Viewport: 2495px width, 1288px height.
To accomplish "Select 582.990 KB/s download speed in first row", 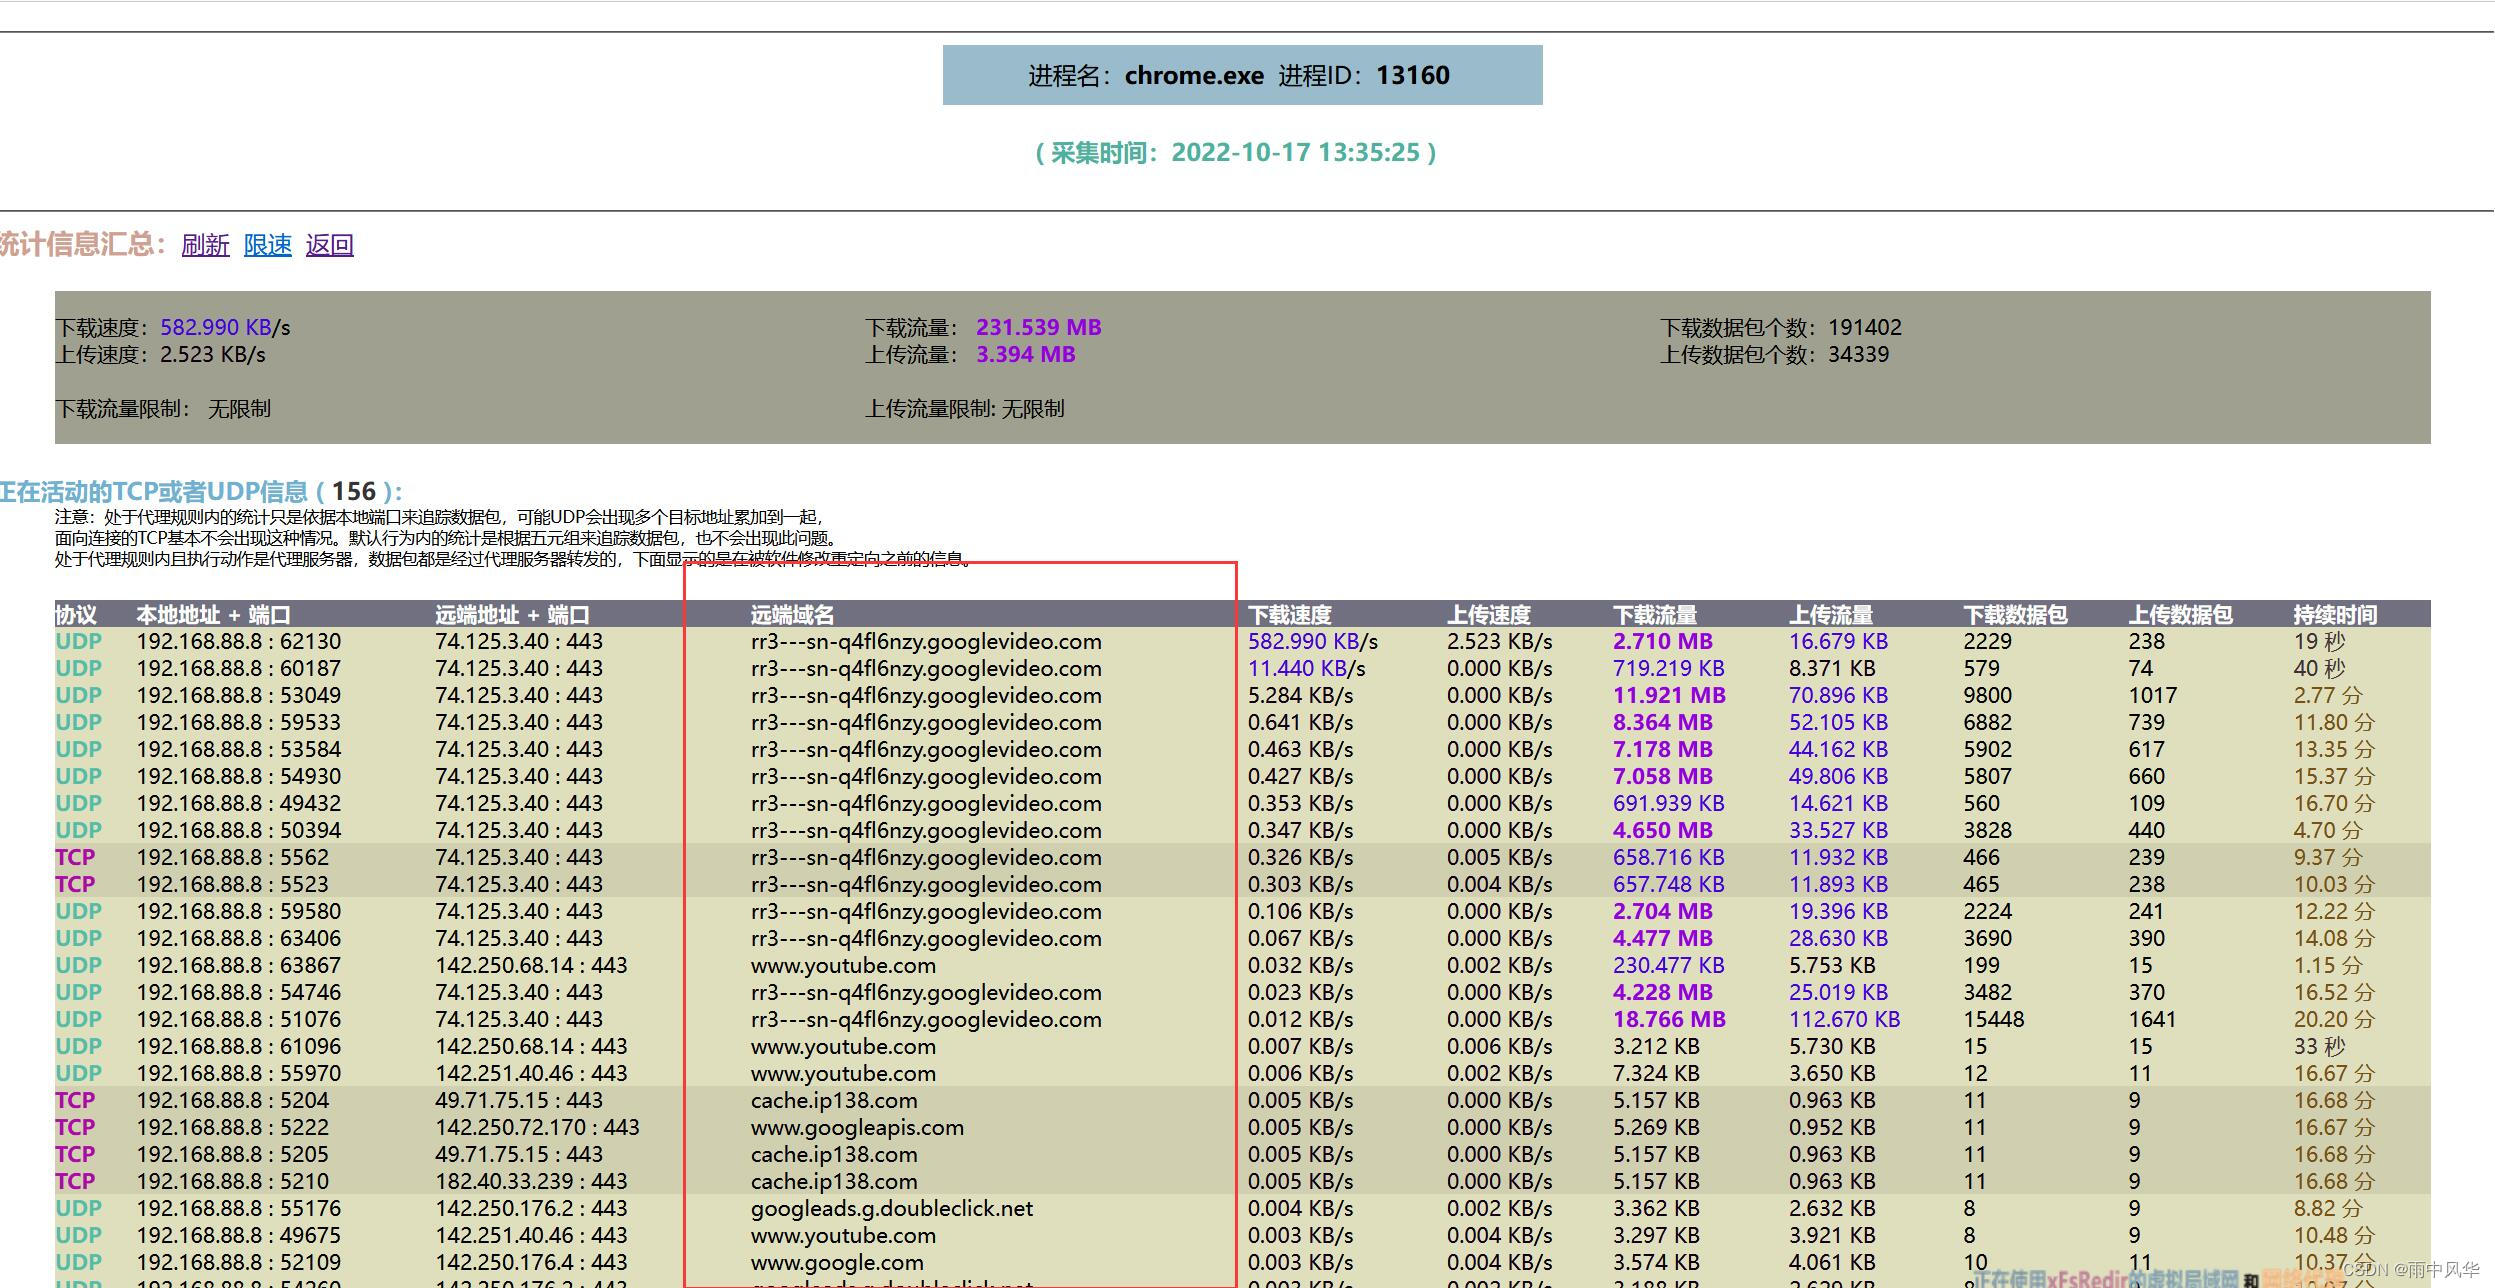I will 1312,641.
